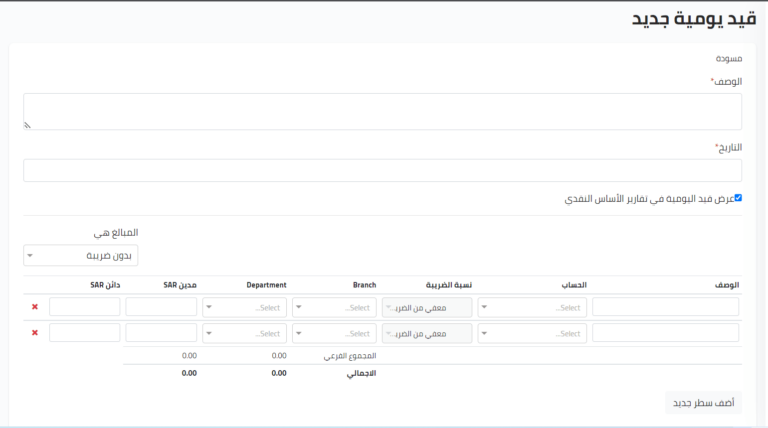Delete the first journal line row
Image resolution: width=768 pixels, height=428 pixels.
coord(35,307)
